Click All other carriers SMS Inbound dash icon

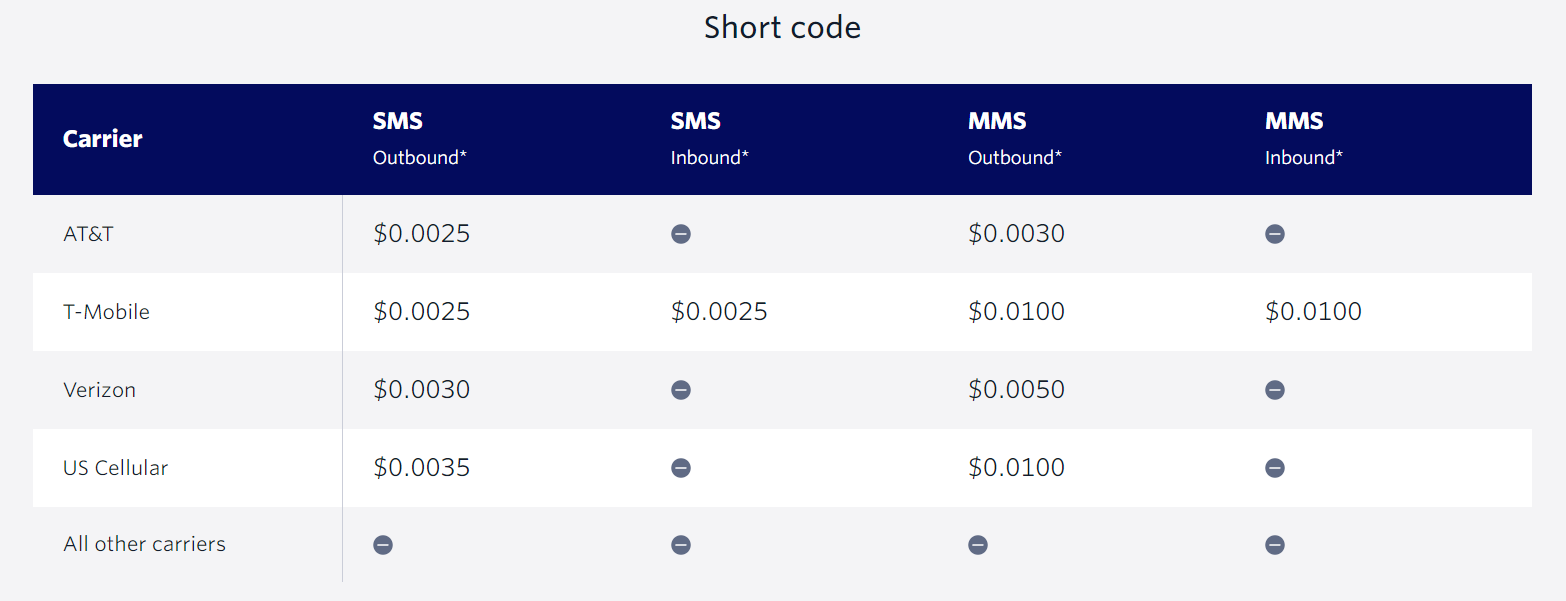(681, 545)
